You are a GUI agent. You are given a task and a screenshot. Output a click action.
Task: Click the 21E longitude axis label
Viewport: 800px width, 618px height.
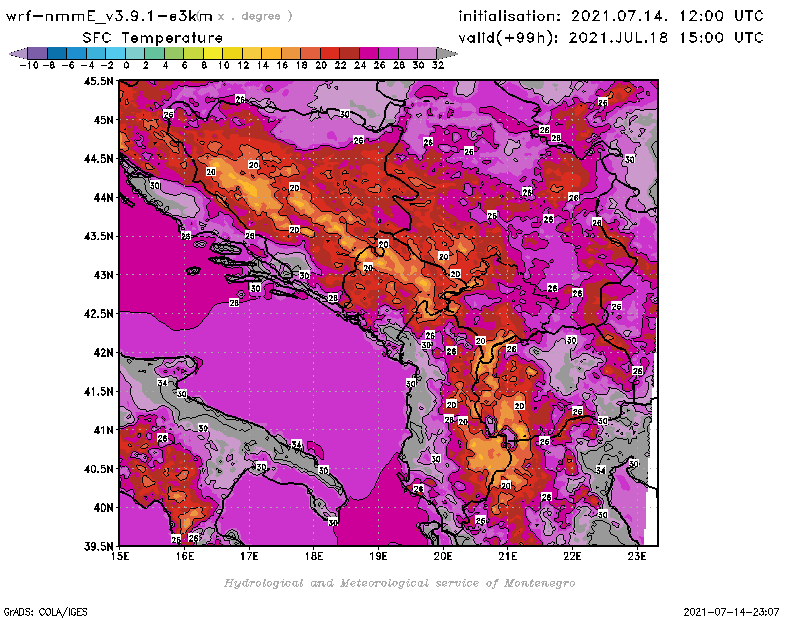(508, 556)
